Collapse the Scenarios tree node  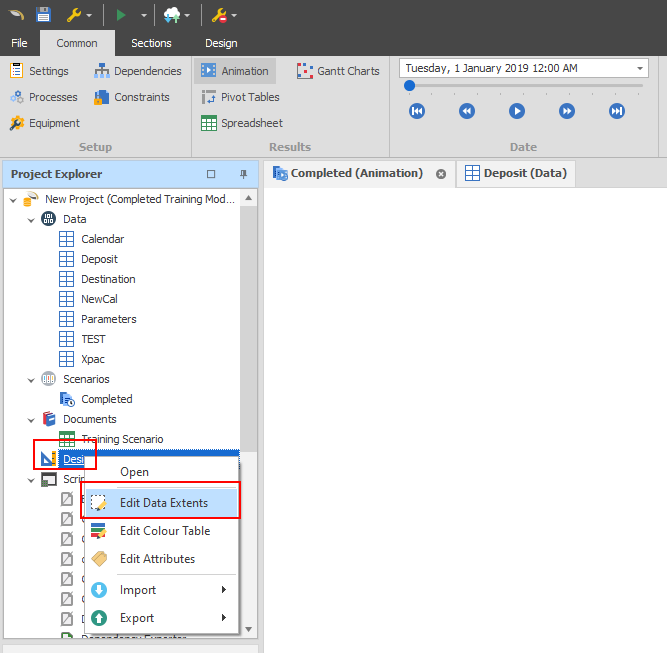point(31,379)
